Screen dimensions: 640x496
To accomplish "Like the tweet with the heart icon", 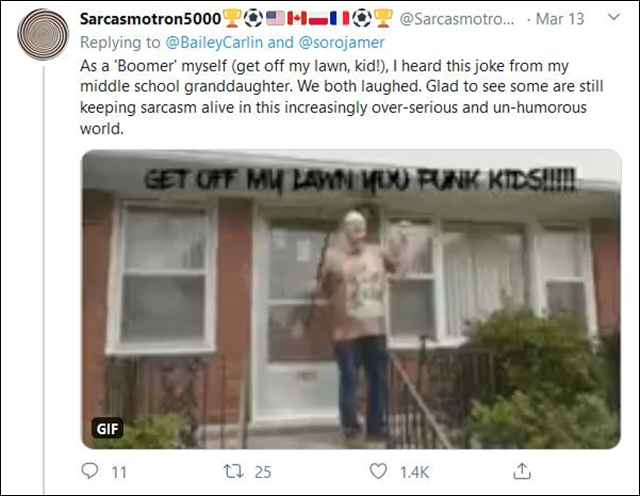I will tap(378, 471).
